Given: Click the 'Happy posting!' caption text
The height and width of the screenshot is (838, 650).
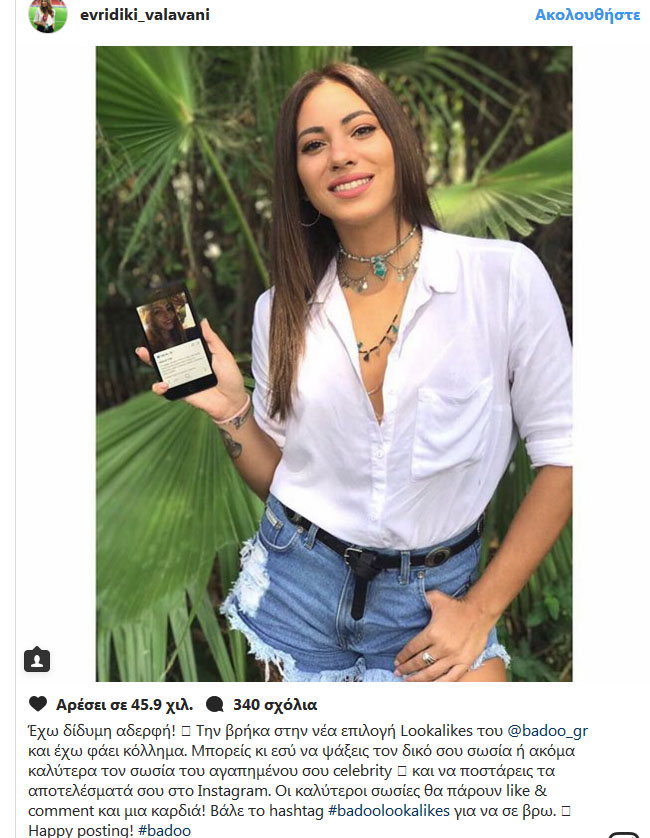Looking at the screenshot, I should pyautogui.click(x=81, y=831).
